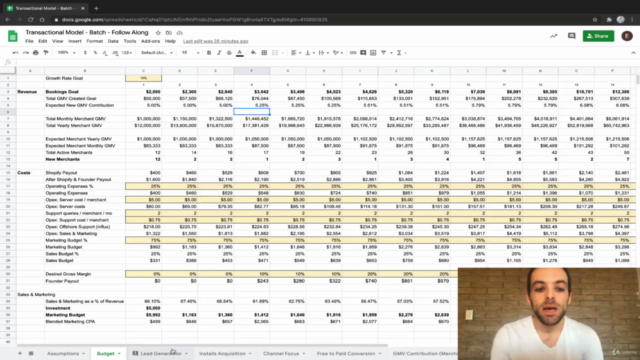Open the font size dropdown
640x360 pixels.
[x=190, y=53]
